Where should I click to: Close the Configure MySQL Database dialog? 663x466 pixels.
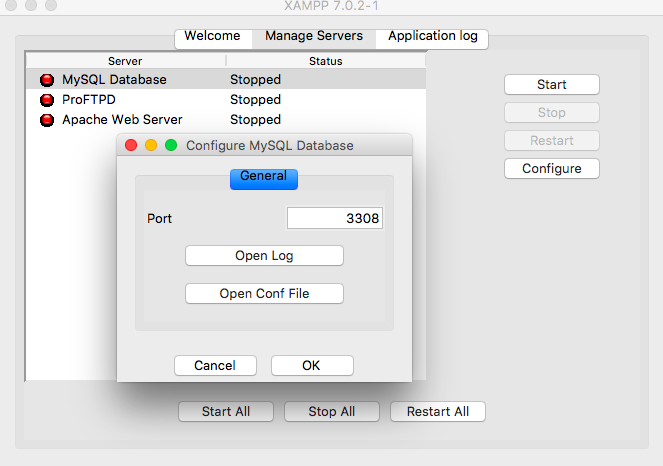[x=131, y=145]
